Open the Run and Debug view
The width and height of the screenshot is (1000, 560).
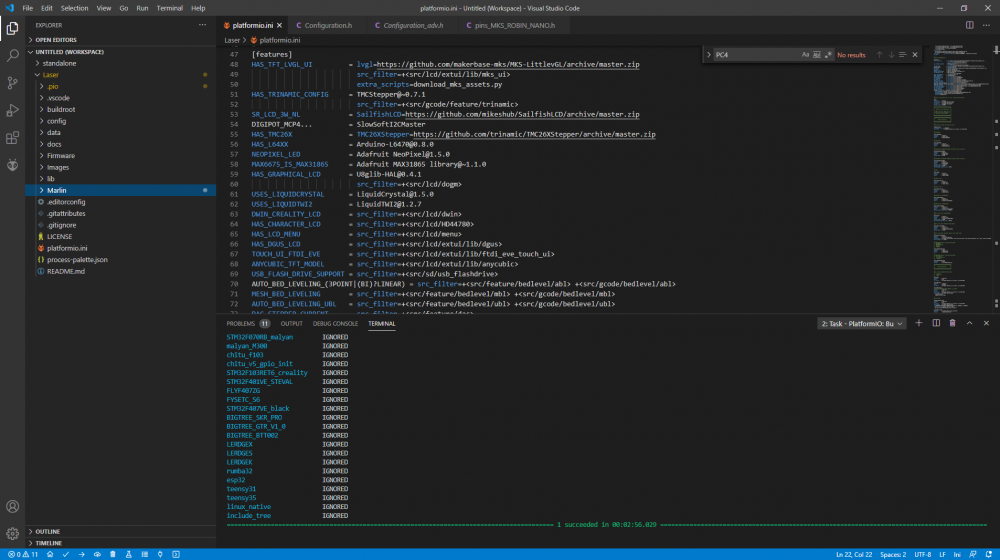(x=12, y=110)
